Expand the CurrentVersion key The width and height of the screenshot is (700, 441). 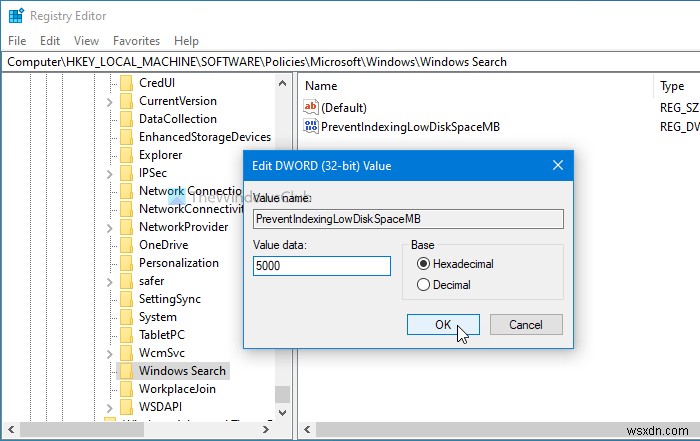(x=110, y=102)
